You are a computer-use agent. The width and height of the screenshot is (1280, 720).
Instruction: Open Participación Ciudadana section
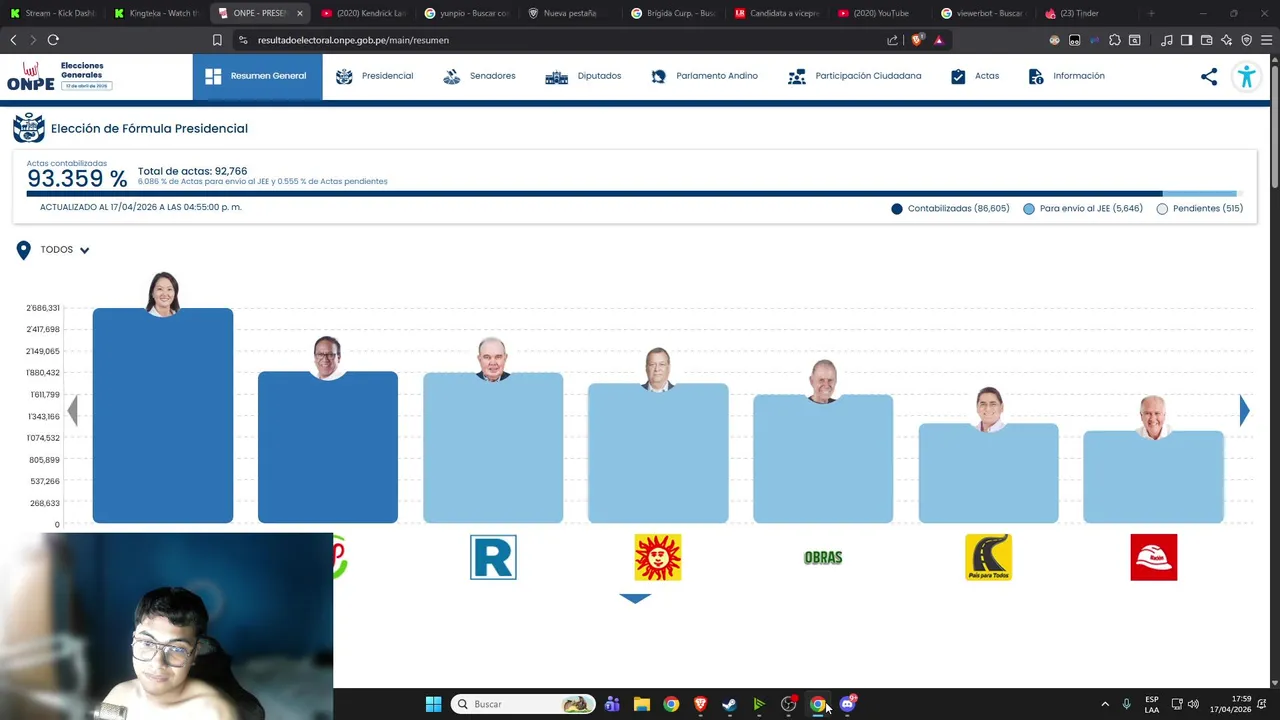(854, 76)
